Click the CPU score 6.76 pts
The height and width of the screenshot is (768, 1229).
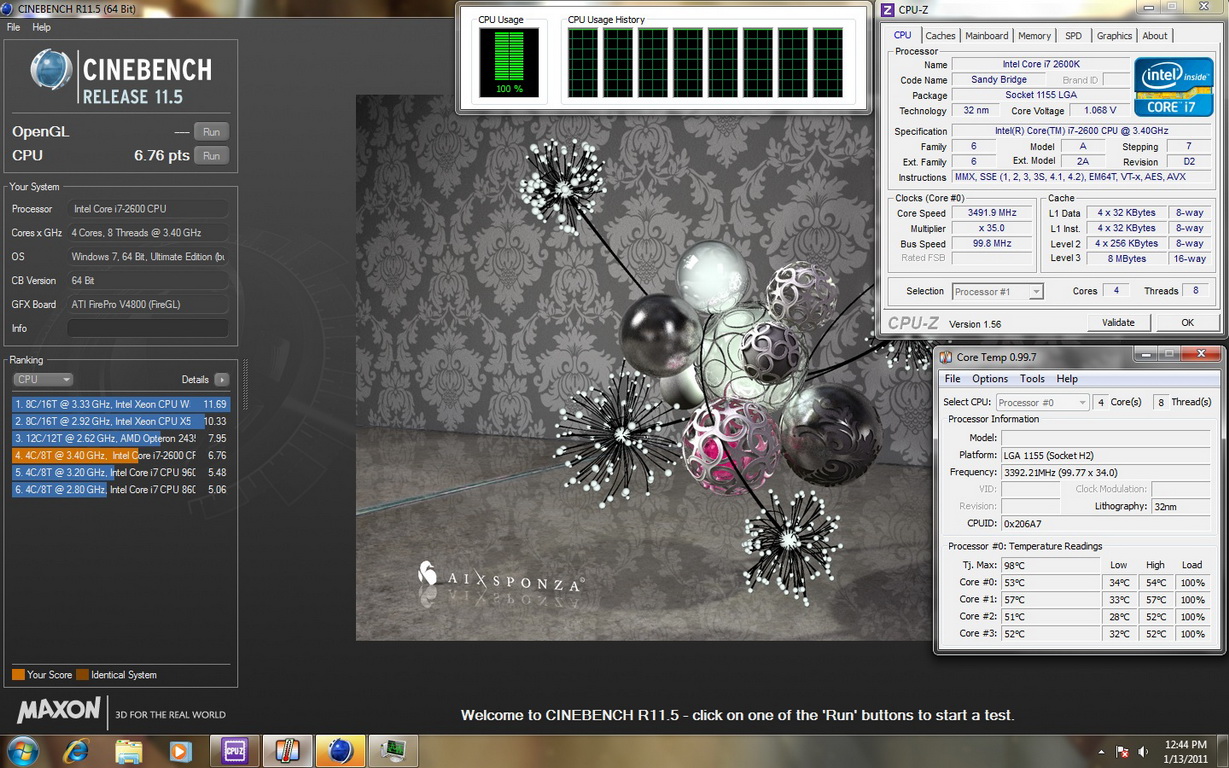tap(162, 156)
